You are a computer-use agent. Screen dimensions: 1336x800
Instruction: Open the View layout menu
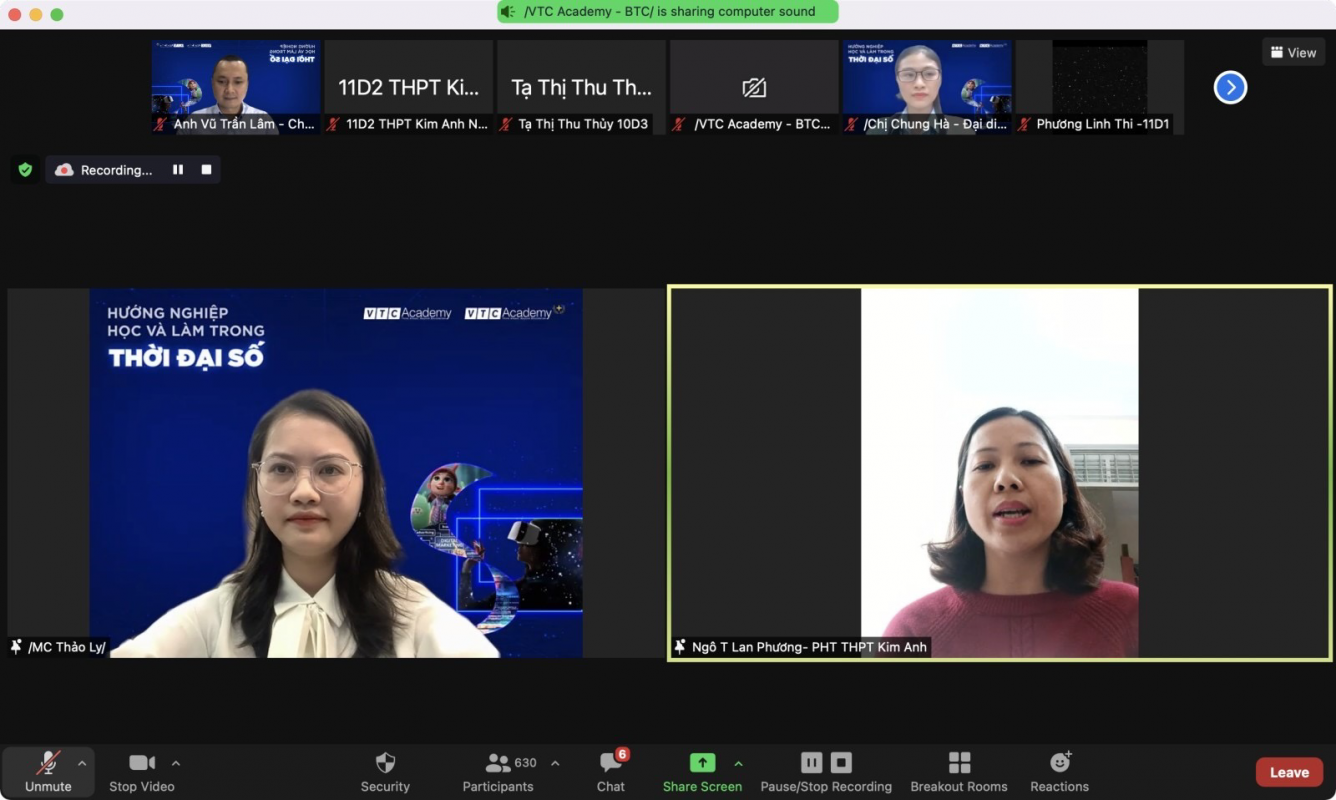point(1293,52)
